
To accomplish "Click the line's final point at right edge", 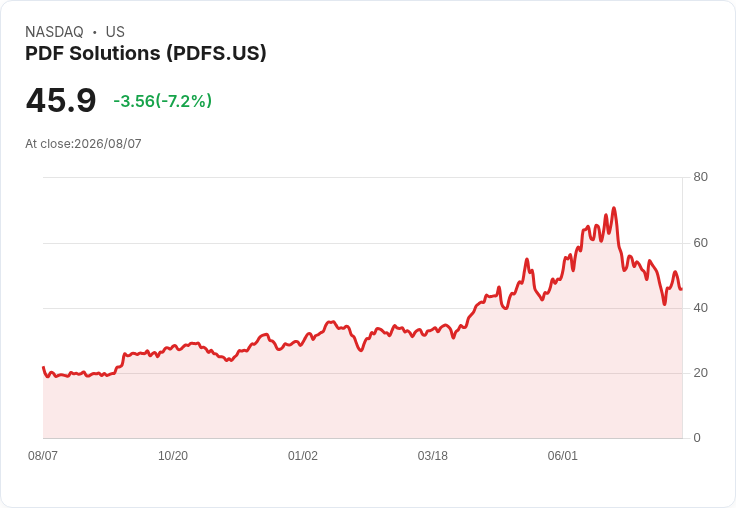I will pos(681,289).
